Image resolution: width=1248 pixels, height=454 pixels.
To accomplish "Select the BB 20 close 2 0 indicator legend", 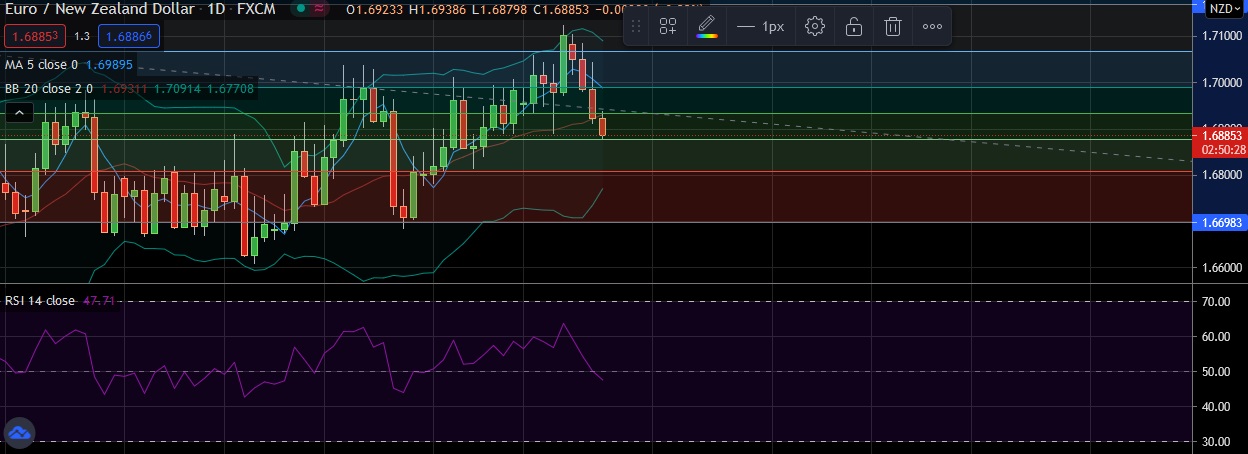I will point(49,89).
